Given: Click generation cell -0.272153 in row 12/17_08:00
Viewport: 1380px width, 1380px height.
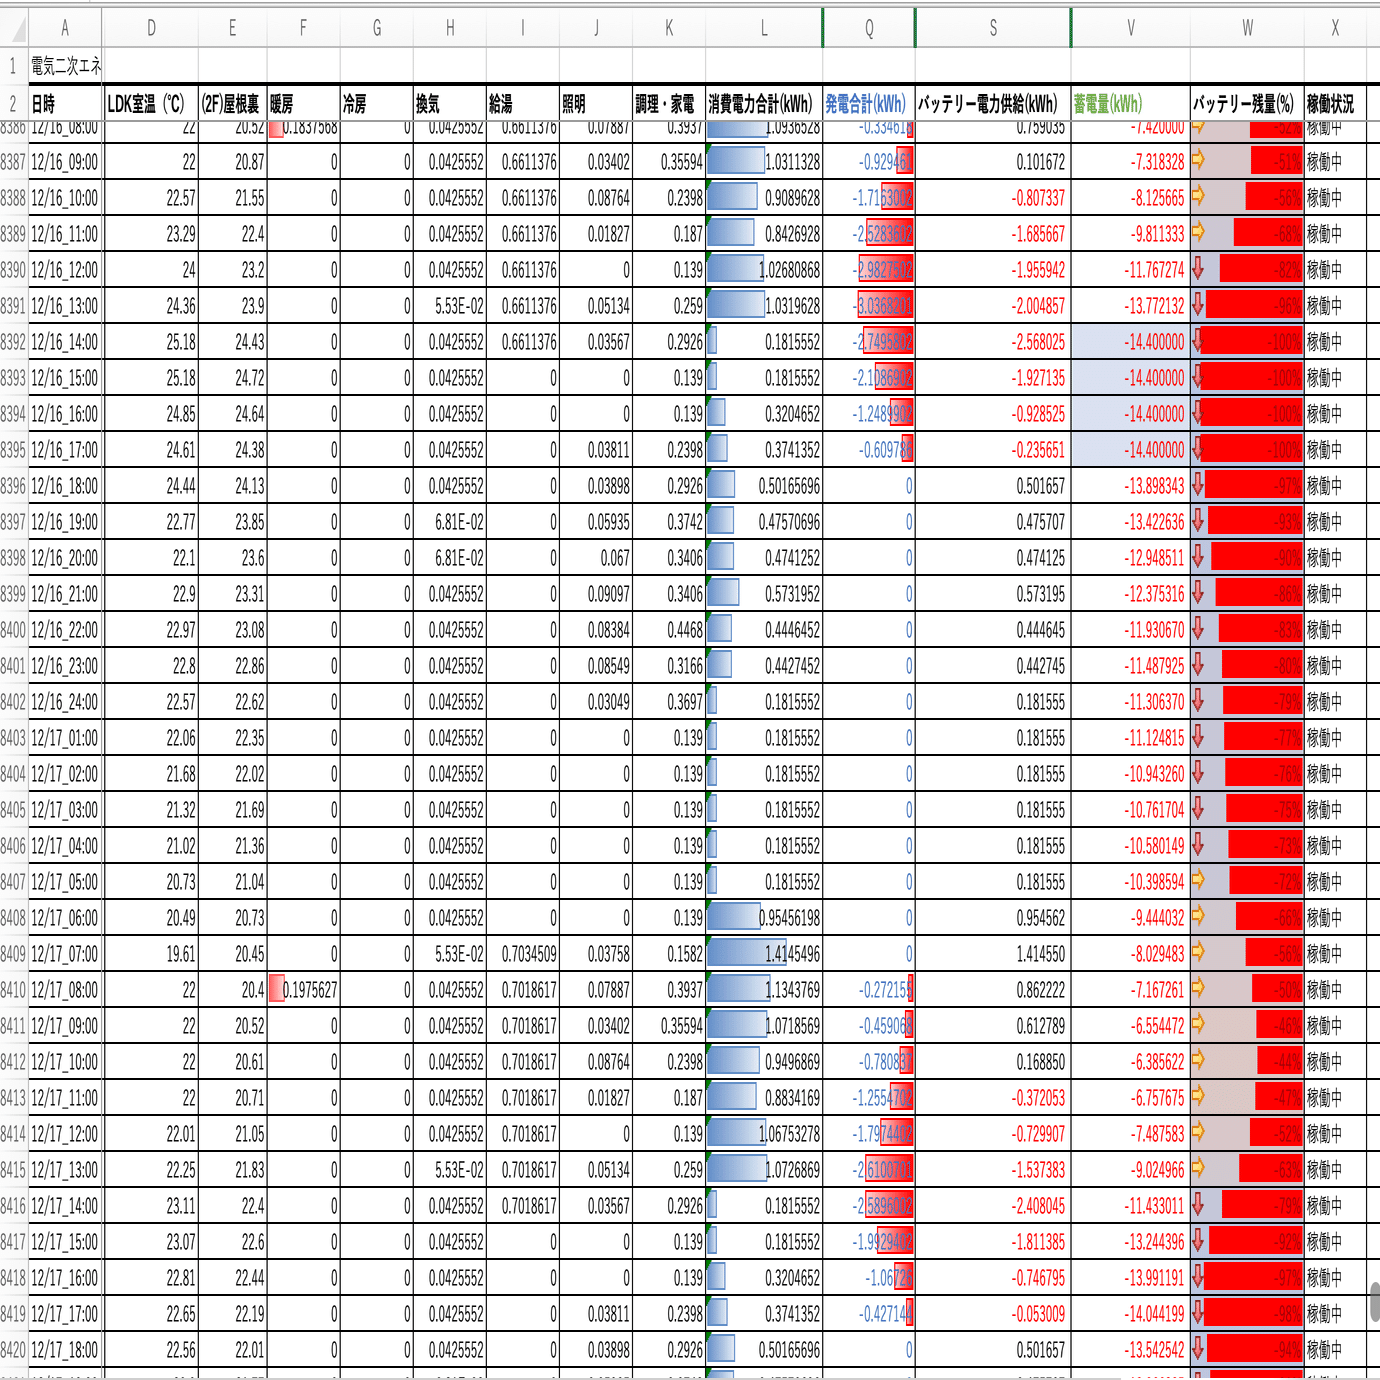Looking at the screenshot, I should (x=869, y=990).
